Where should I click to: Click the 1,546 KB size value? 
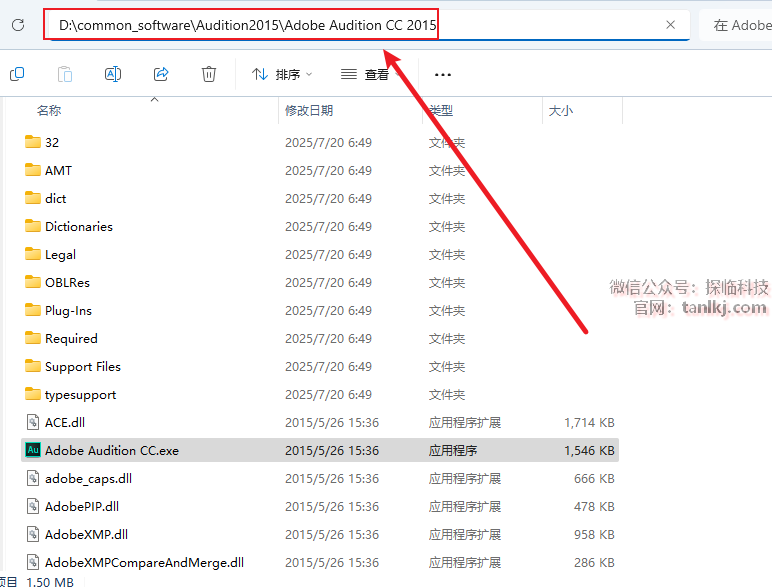[589, 451]
